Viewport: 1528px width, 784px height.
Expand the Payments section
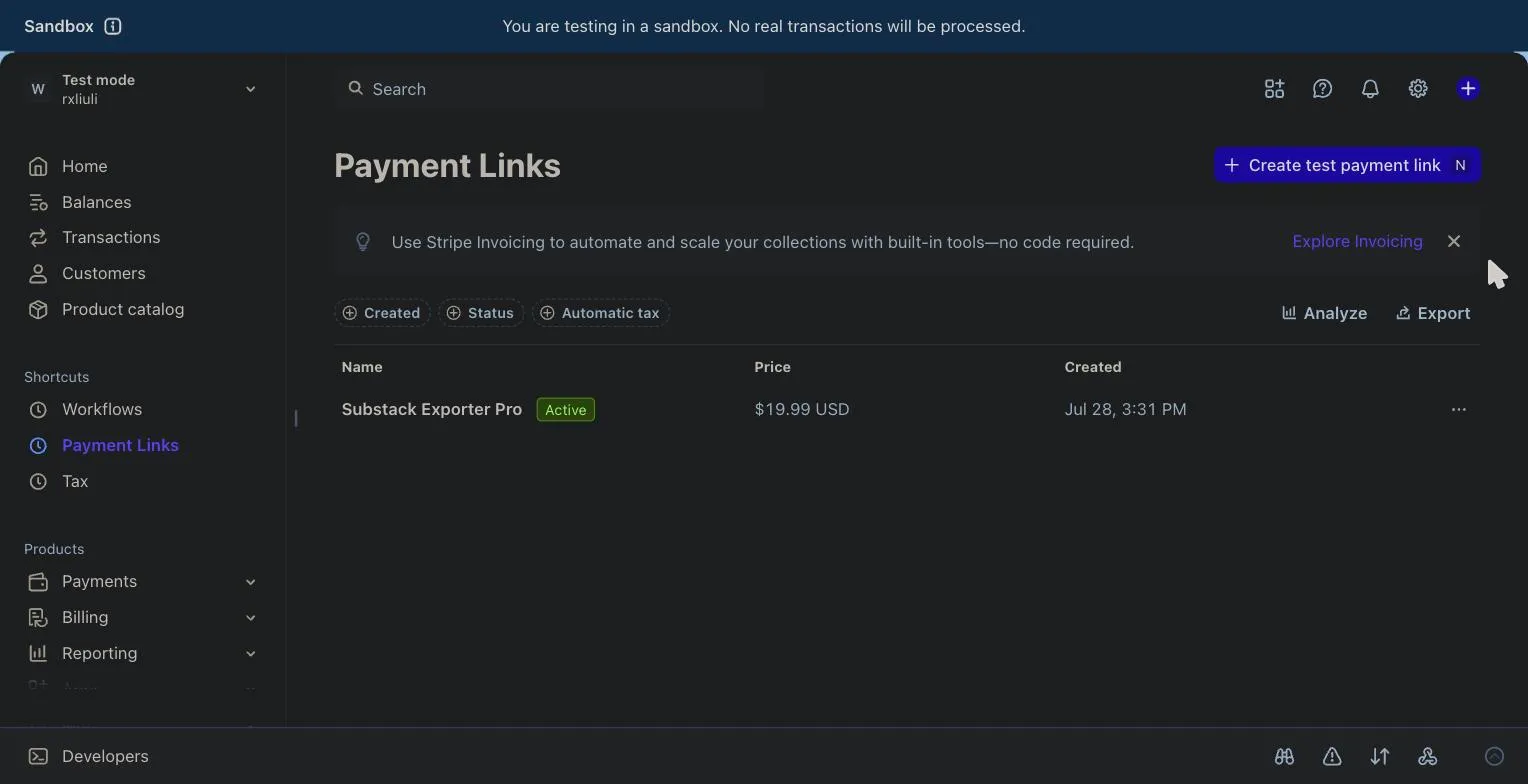click(x=143, y=581)
